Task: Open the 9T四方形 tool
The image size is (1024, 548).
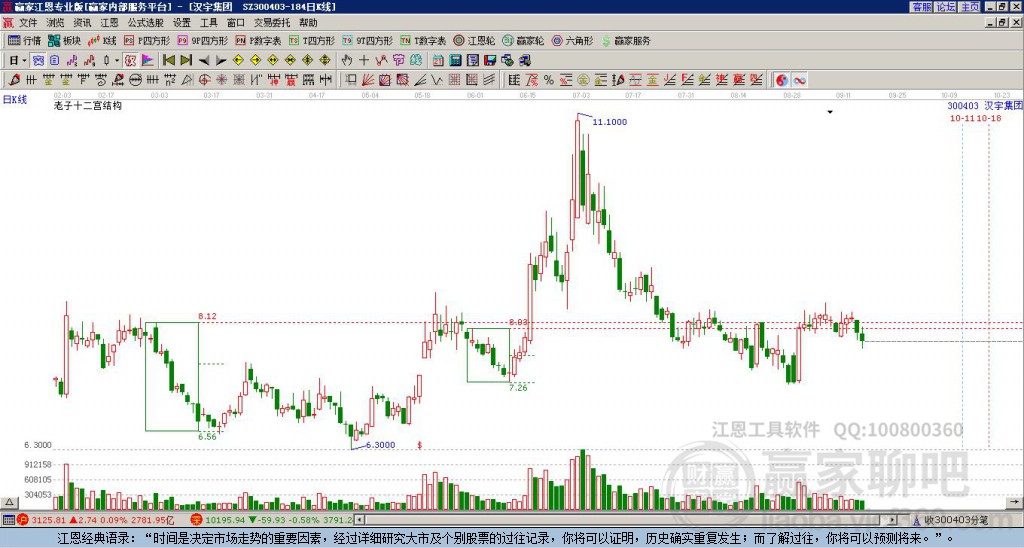Action: tap(367, 40)
